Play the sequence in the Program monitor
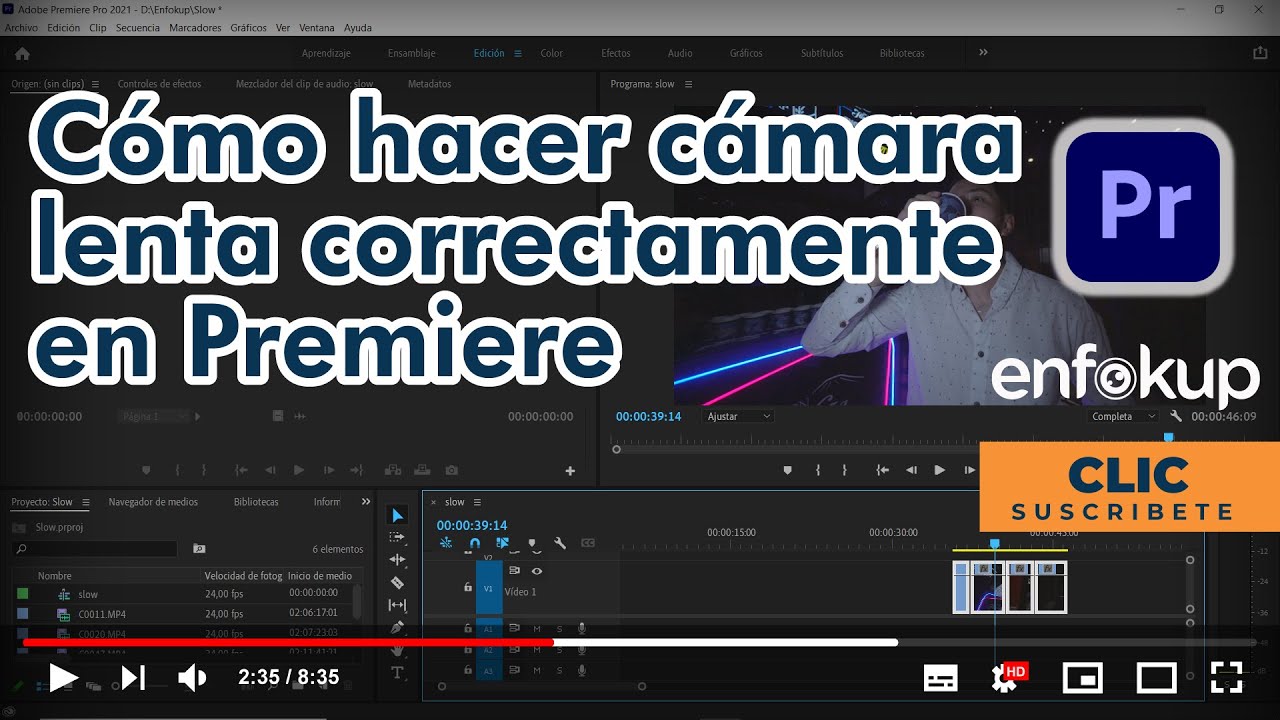The height and width of the screenshot is (720, 1280). click(x=939, y=470)
